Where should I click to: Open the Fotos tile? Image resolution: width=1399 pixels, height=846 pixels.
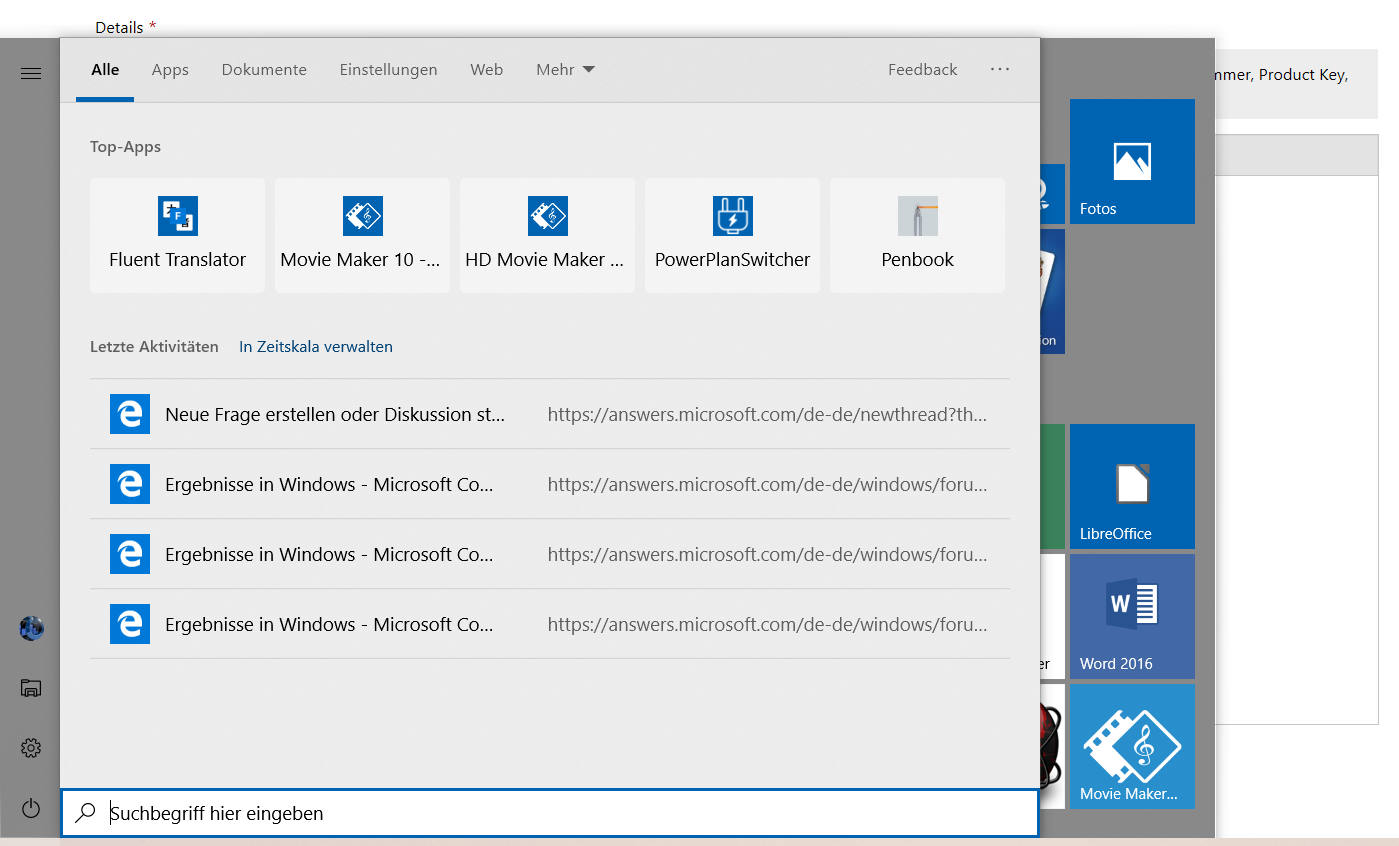(x=1132, y=161)
